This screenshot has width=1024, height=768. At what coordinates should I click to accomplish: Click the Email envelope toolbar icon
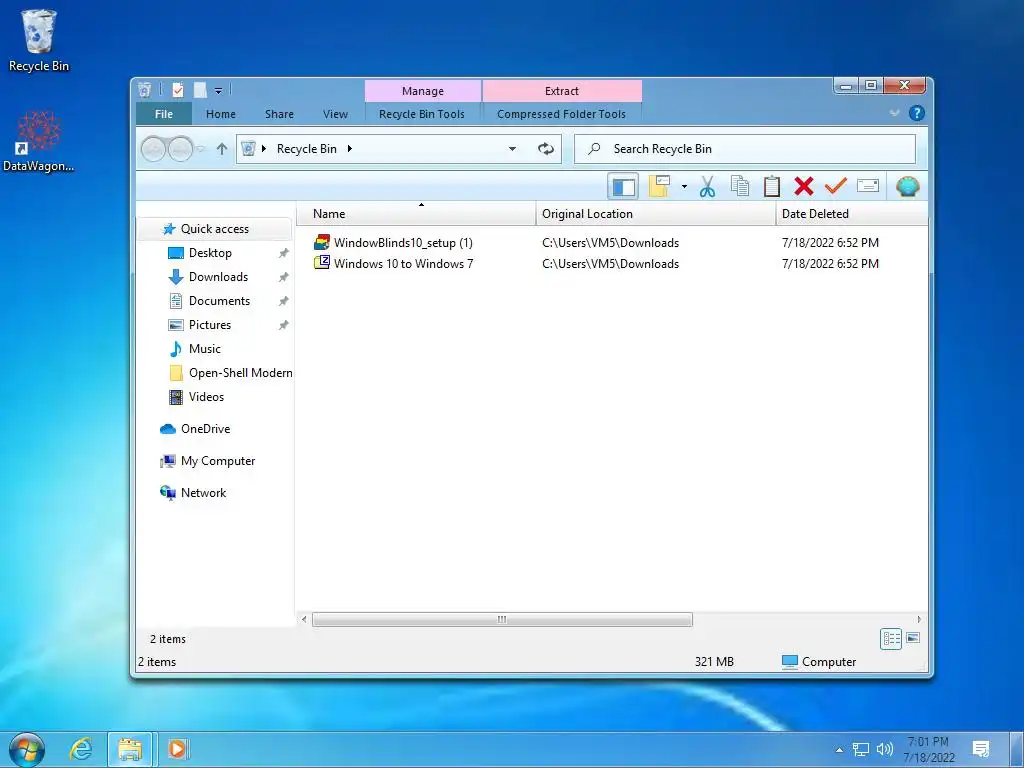point(867,186)
